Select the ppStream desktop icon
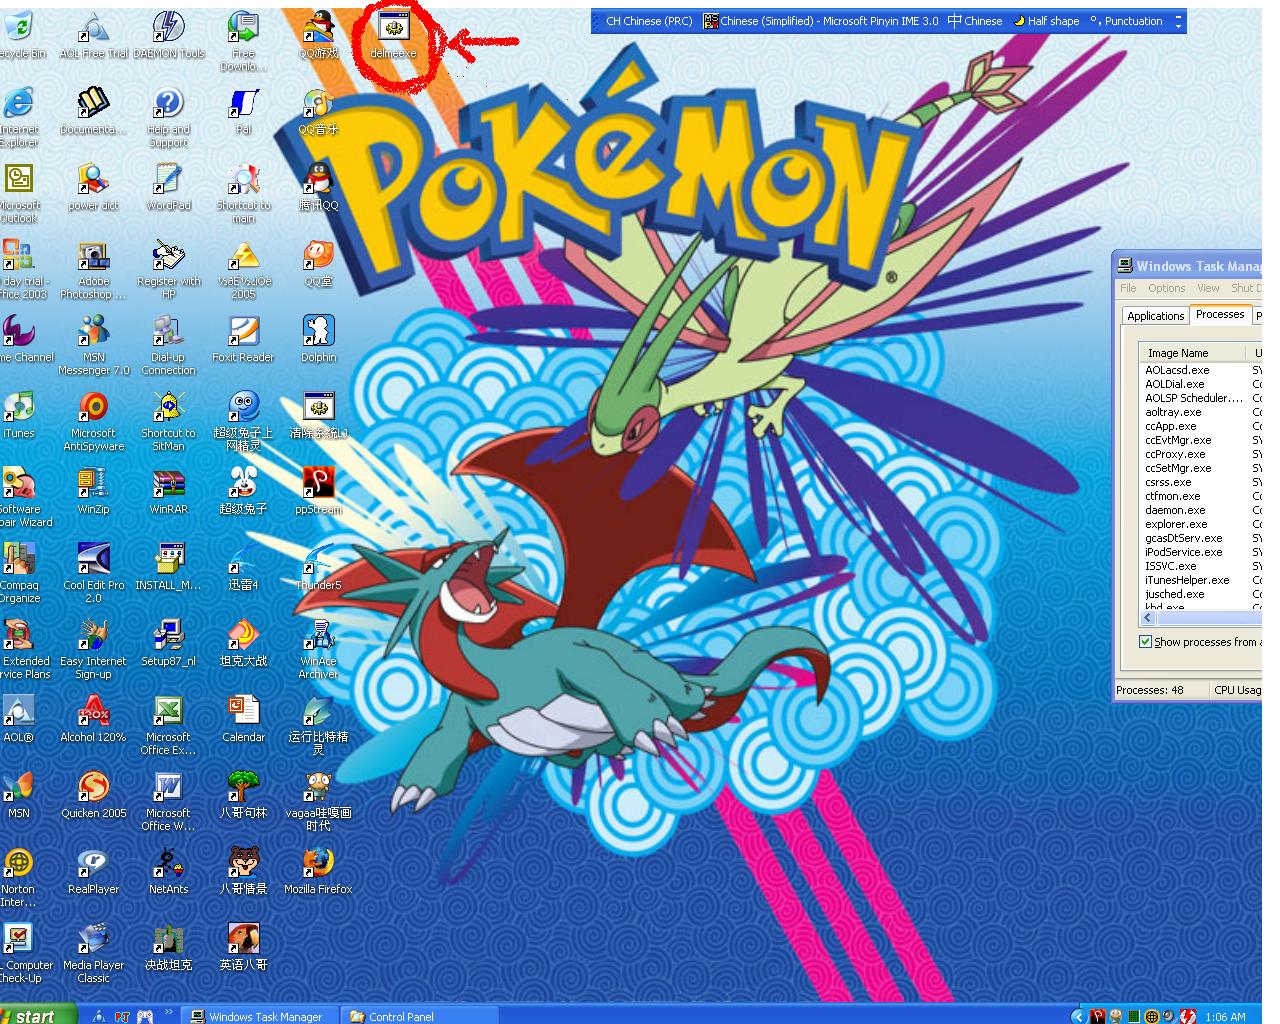Screen dimensions: 1280x1024 (318, 491)
